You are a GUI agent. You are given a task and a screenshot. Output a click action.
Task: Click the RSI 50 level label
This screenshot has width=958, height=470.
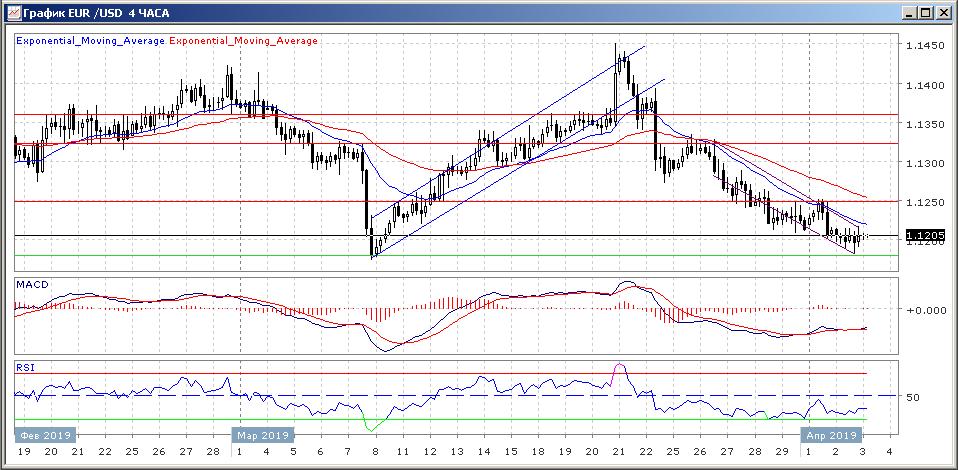[912, 397]
